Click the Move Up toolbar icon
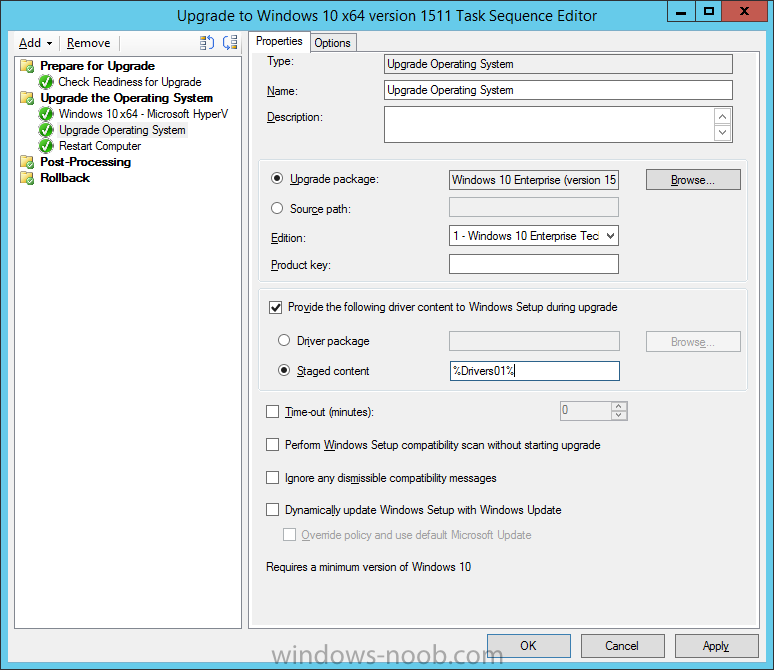 [x=207, y=43]
